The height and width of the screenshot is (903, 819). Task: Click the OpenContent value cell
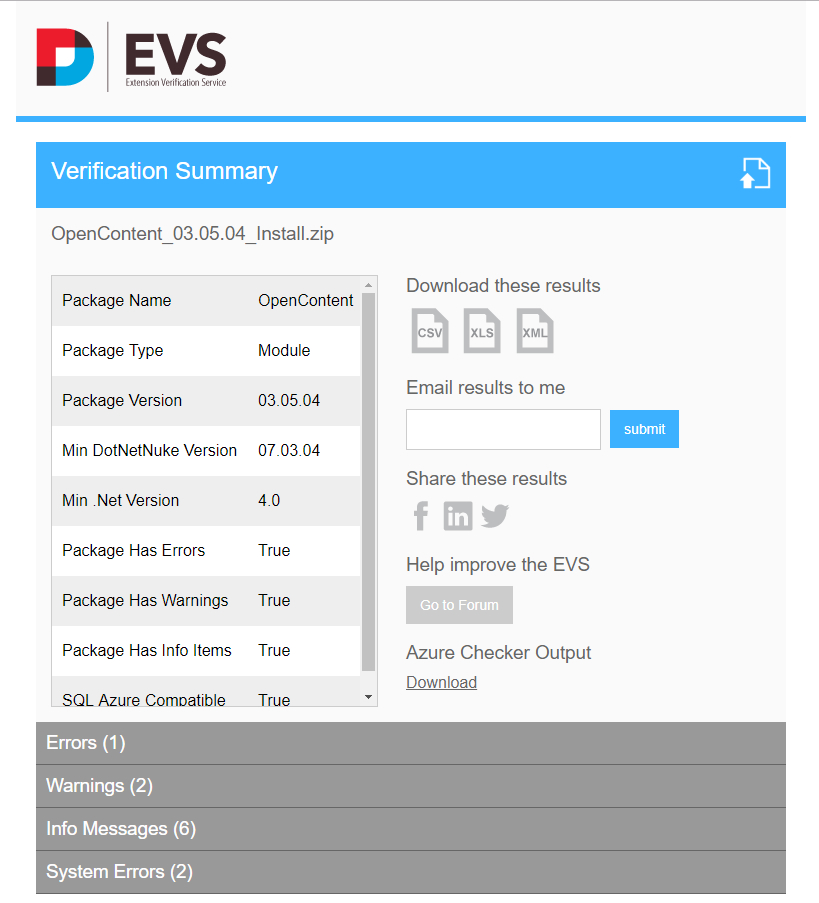(305, 300)
